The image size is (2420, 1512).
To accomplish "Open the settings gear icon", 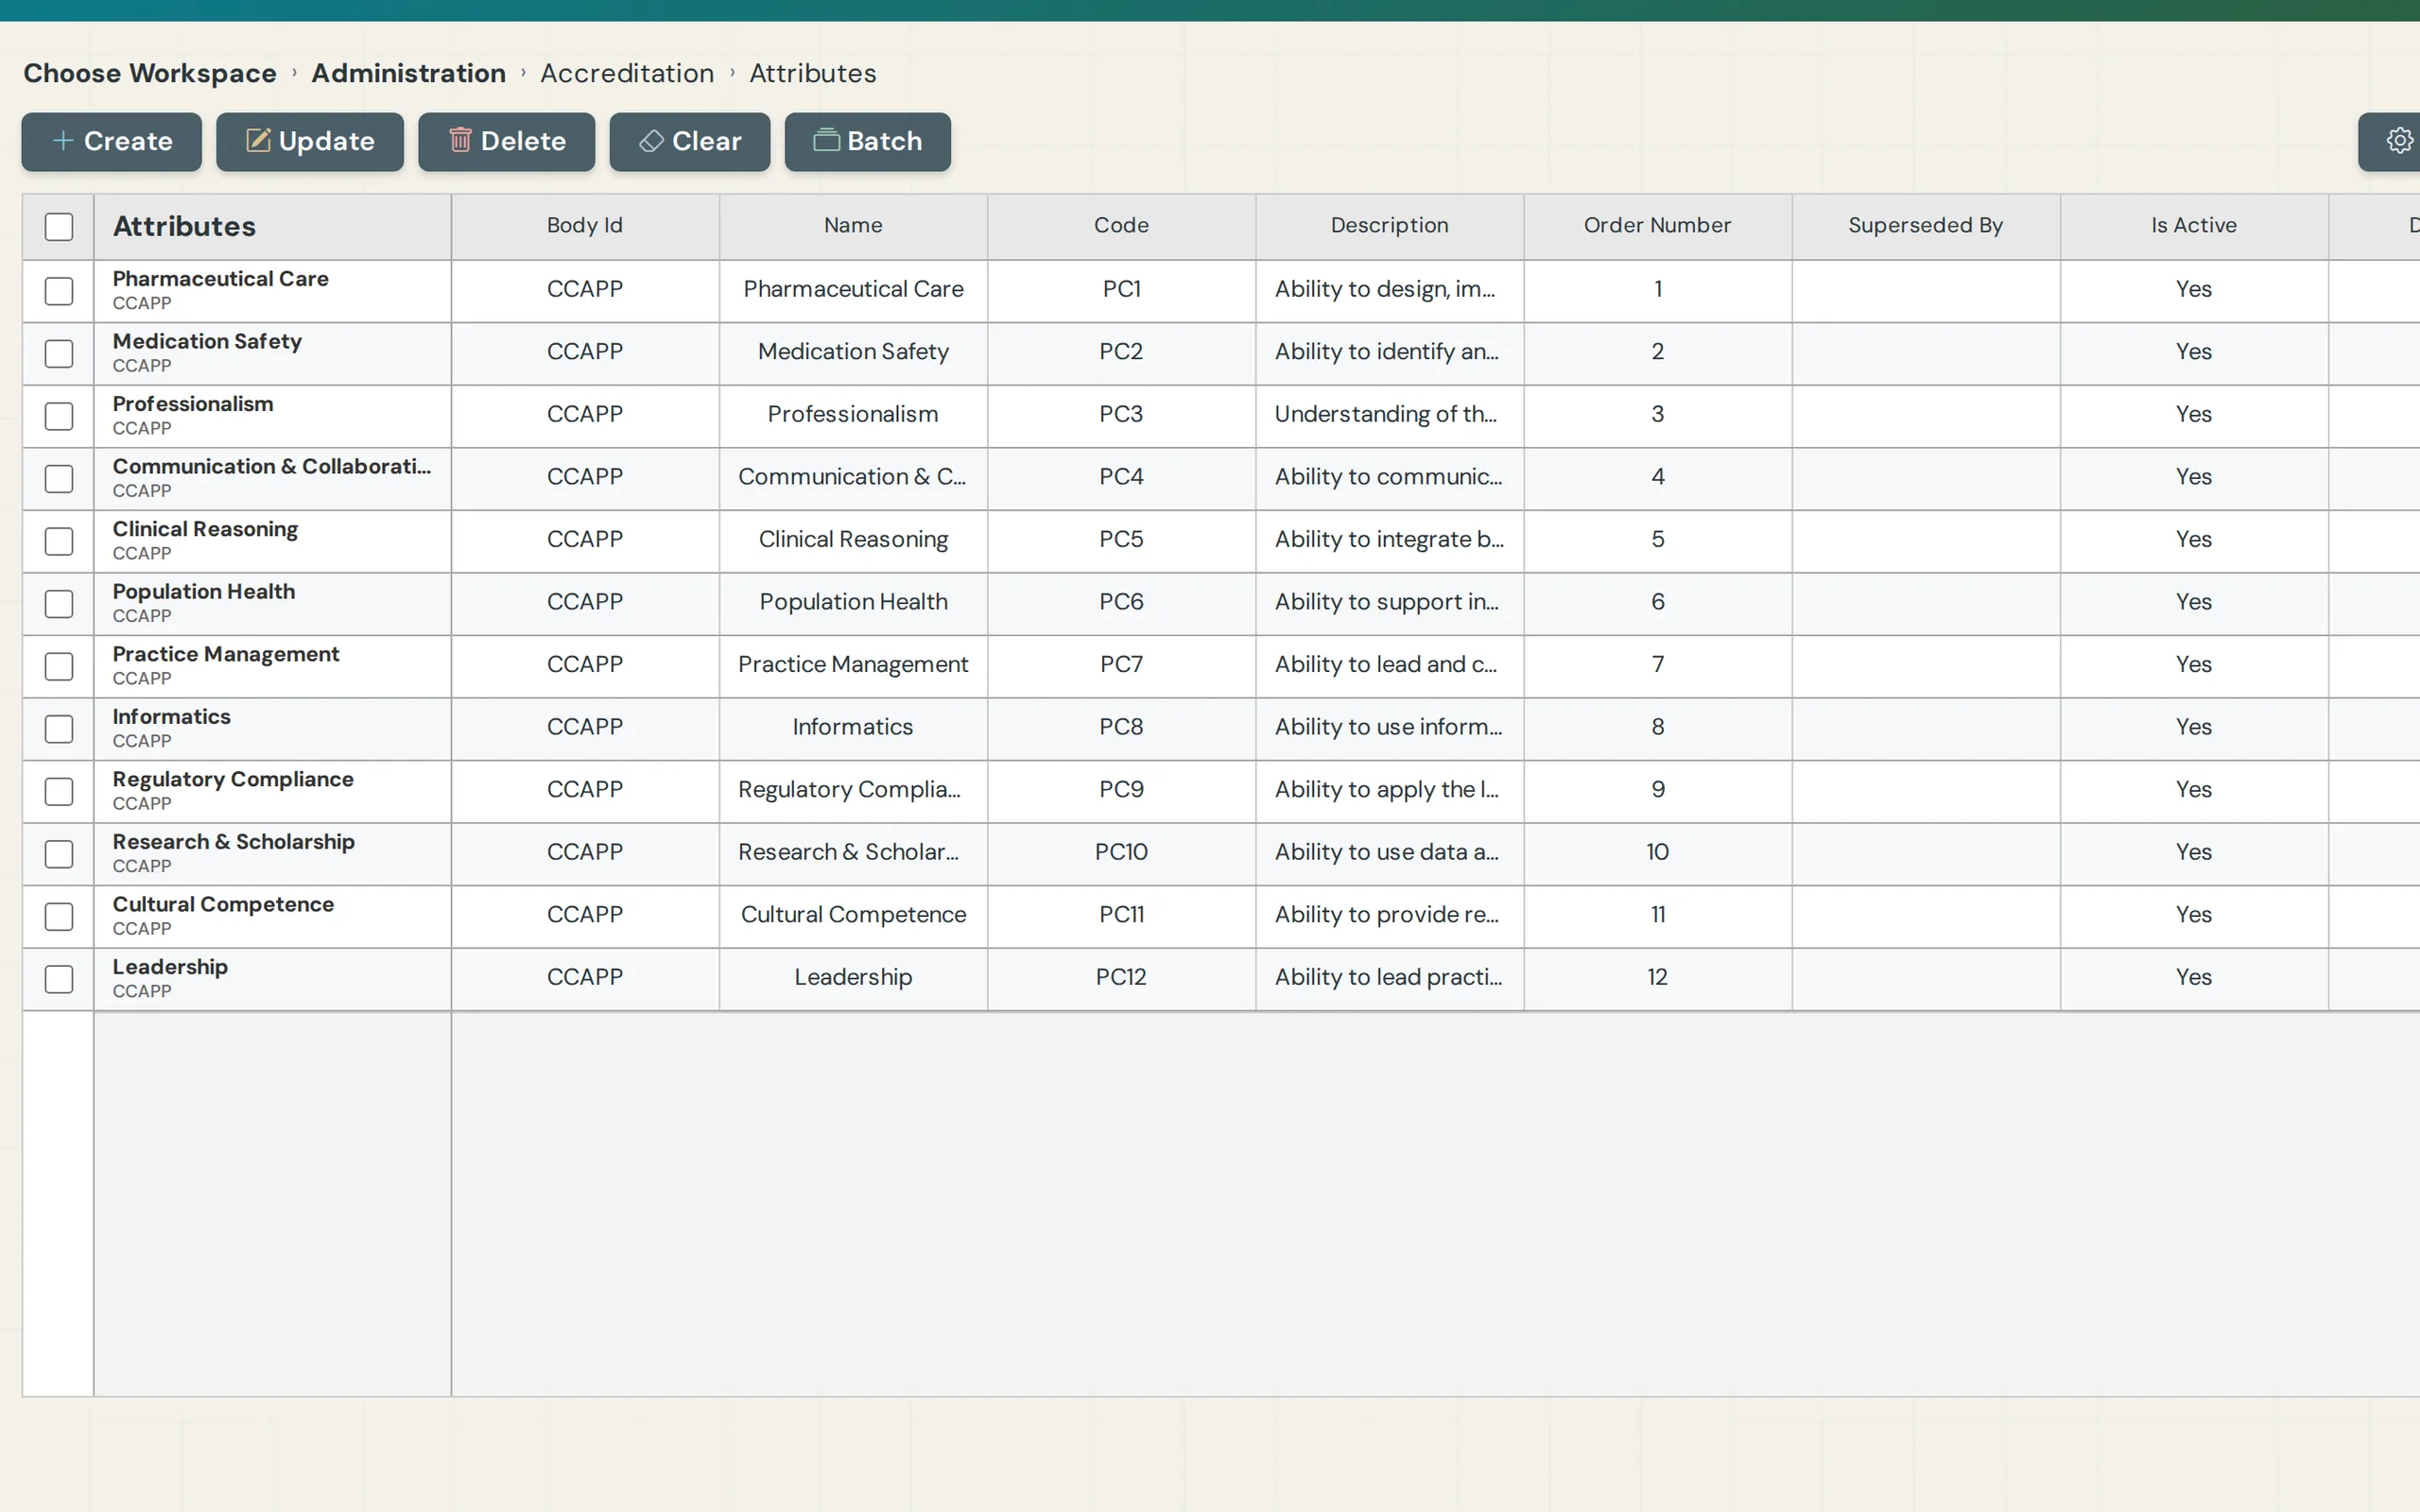I will 2399,141.
